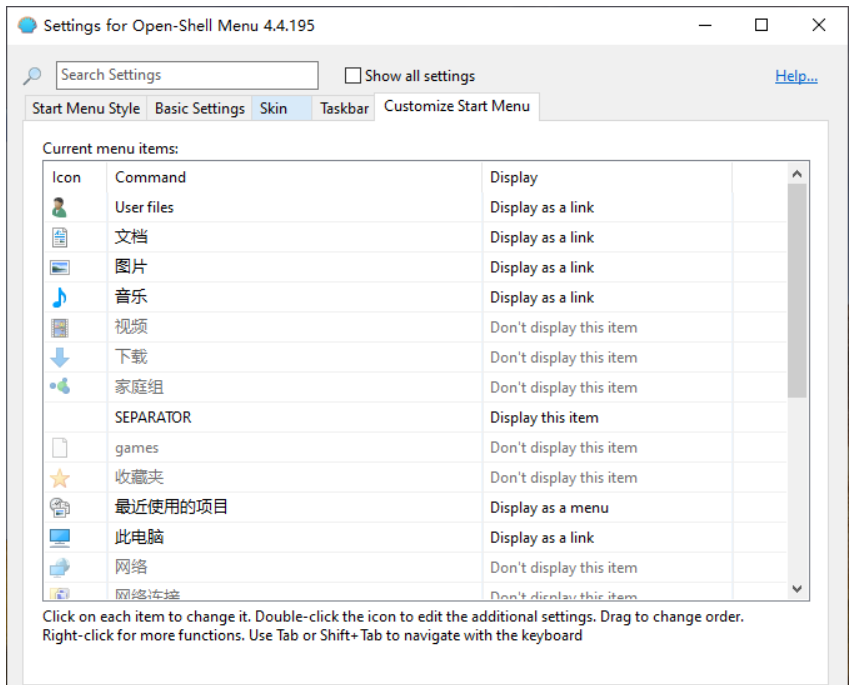The width and height of the screenshot is (855, 685).
Task: Switch to the Start Menu Style tab
Action: click(x=86, y=108)
